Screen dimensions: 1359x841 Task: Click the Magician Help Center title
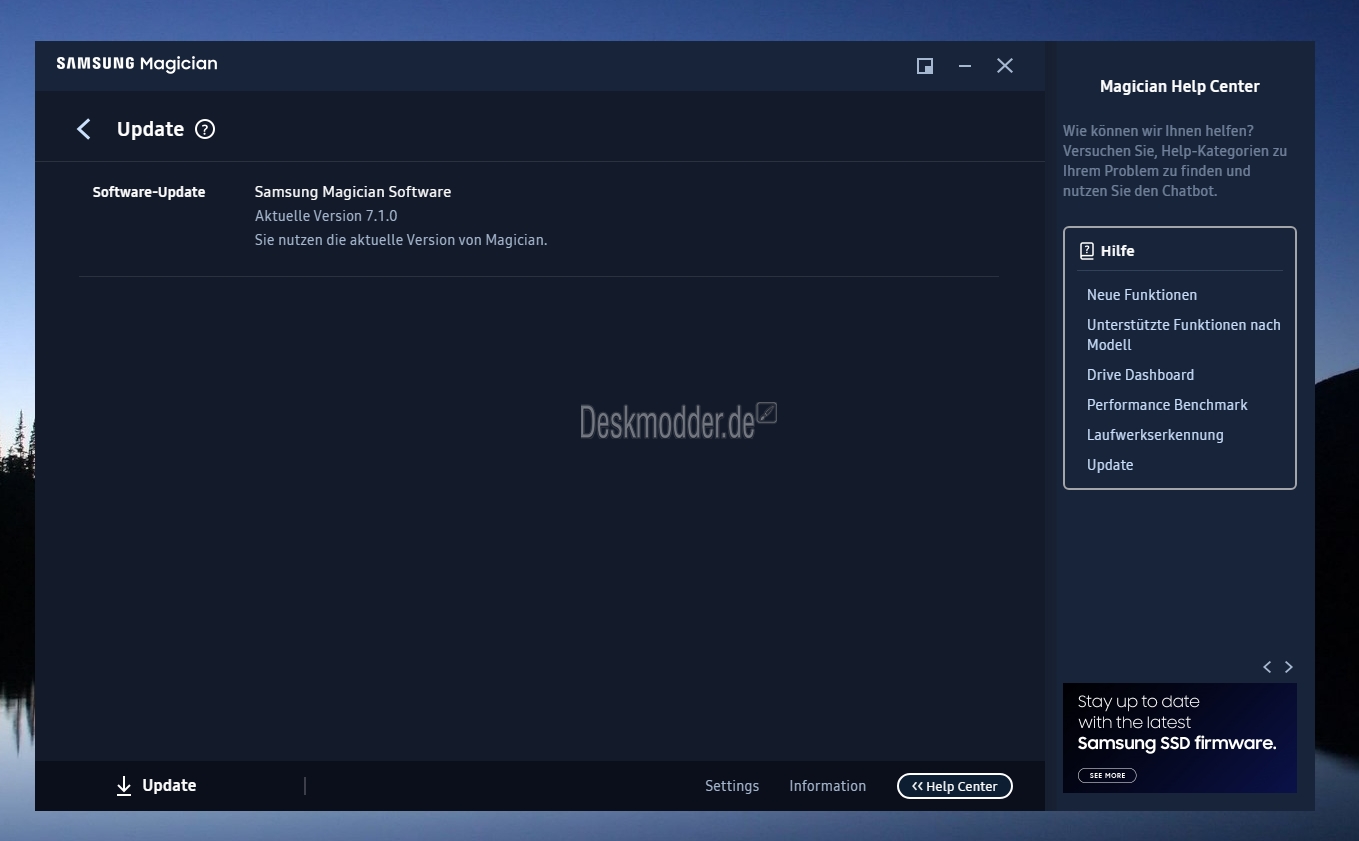(x=1180, y=86)
